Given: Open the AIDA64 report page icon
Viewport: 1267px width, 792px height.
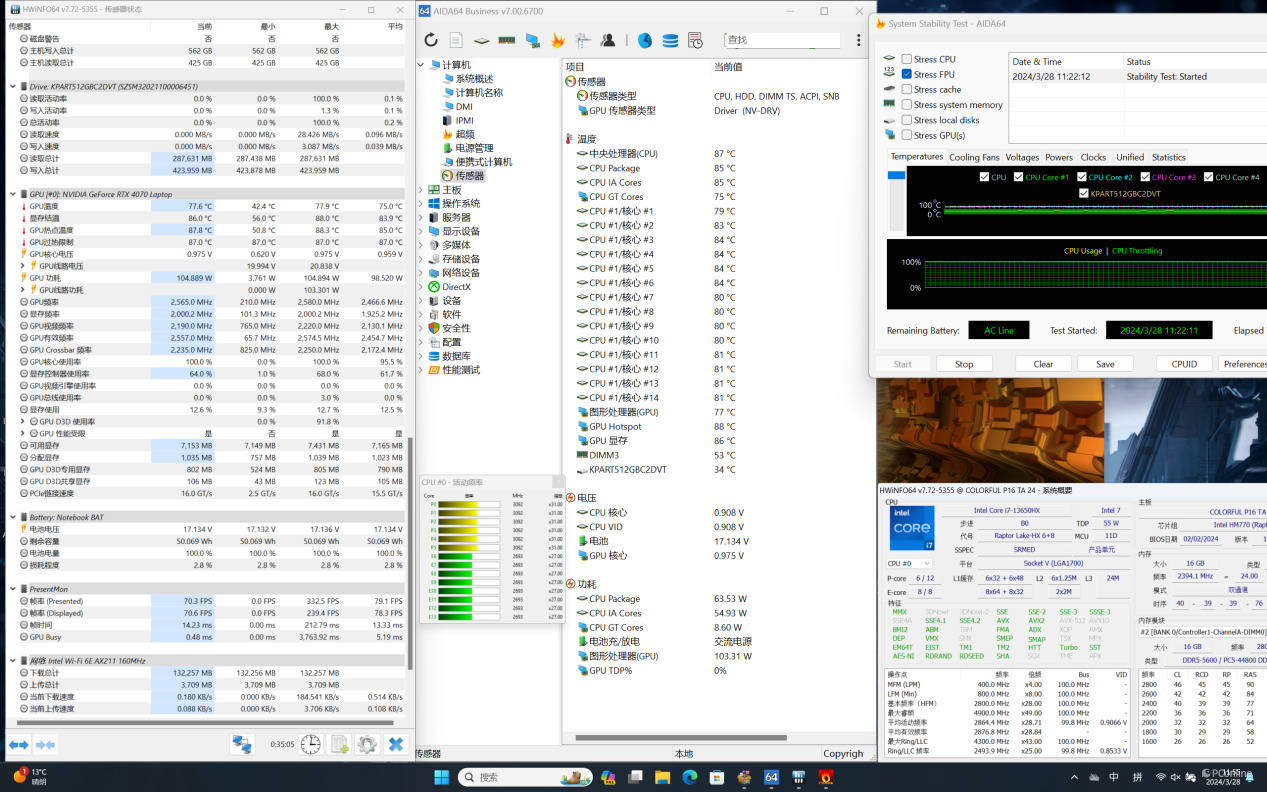Looking at the screenshot, I should click(456, 40).
